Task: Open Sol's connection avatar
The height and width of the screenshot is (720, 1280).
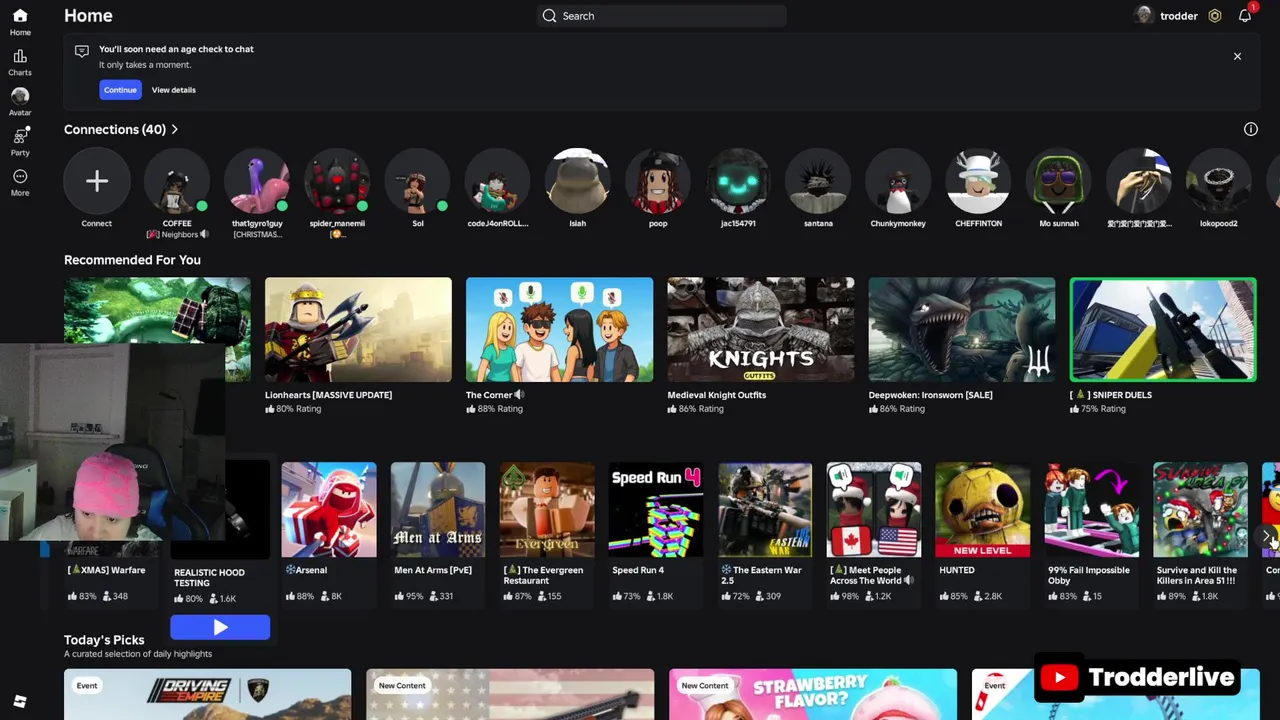Action: pos(418,181)
